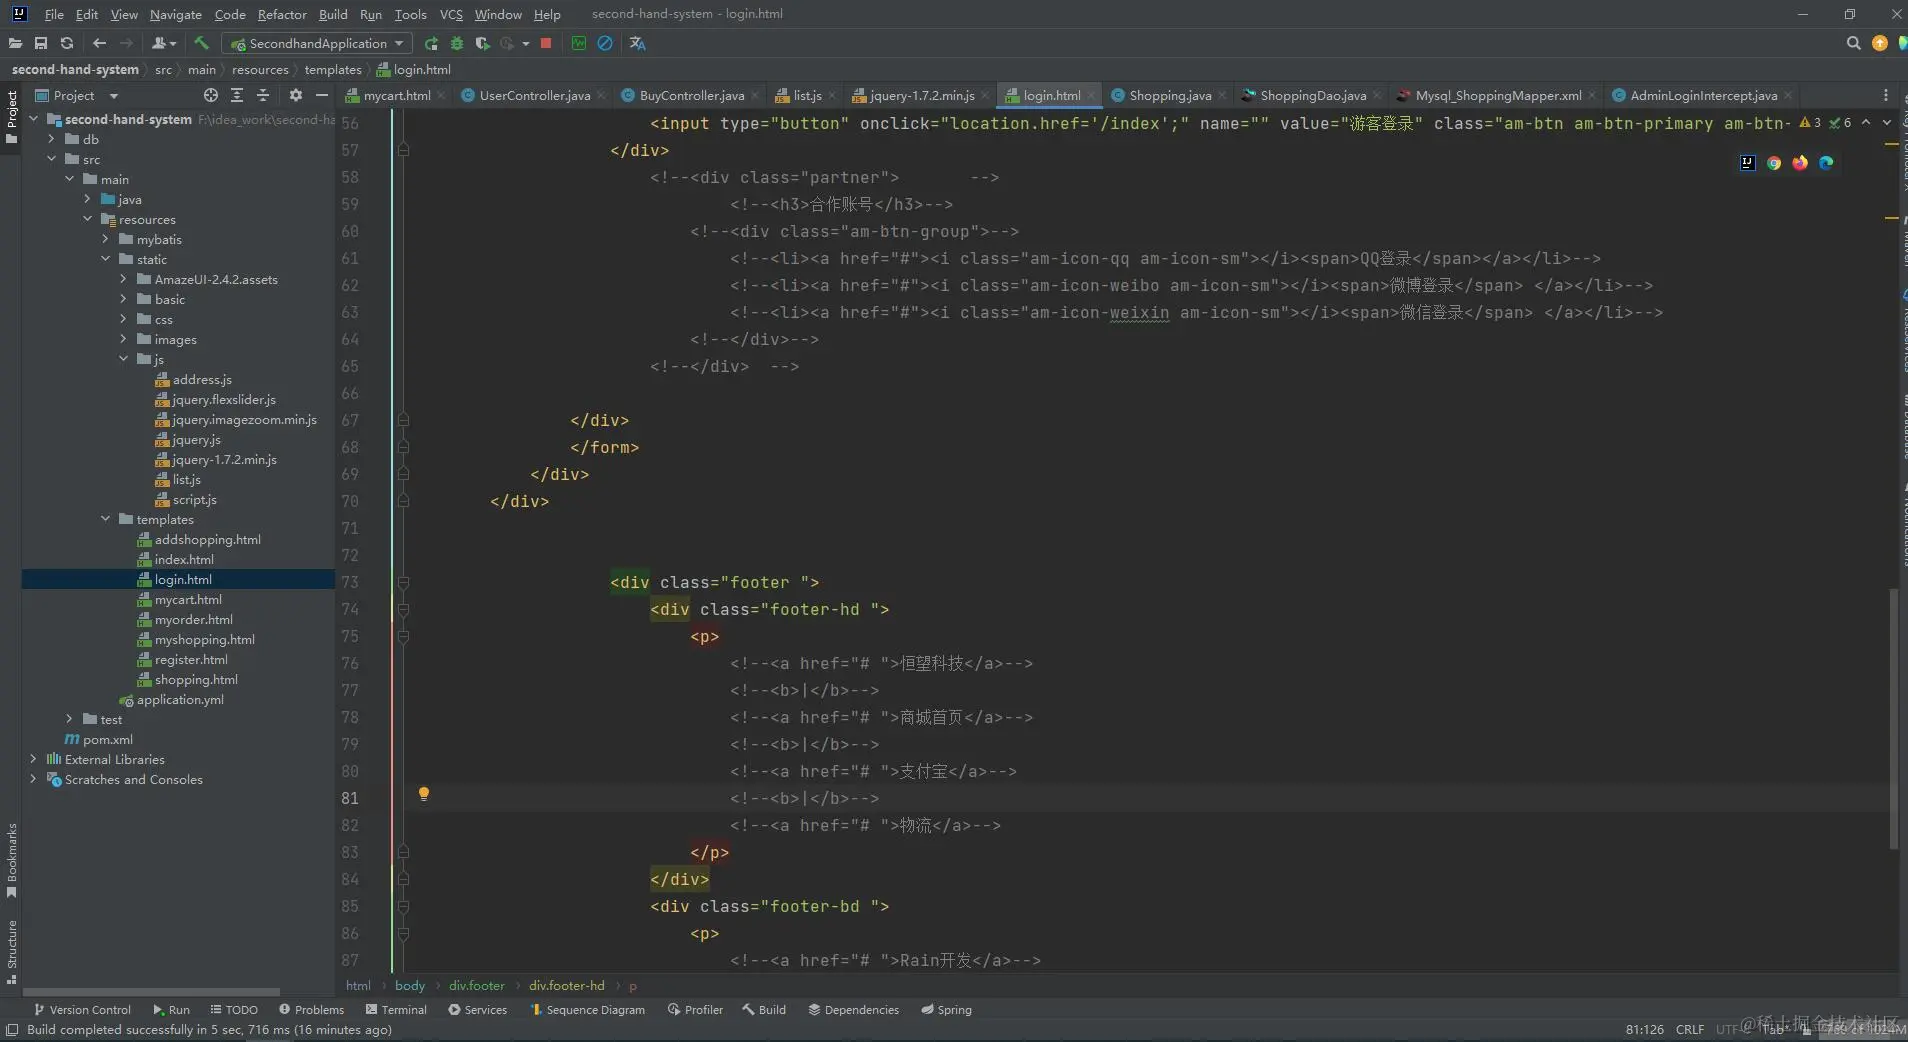Open Sequence Diagram tool window

tap(588, 1010)
